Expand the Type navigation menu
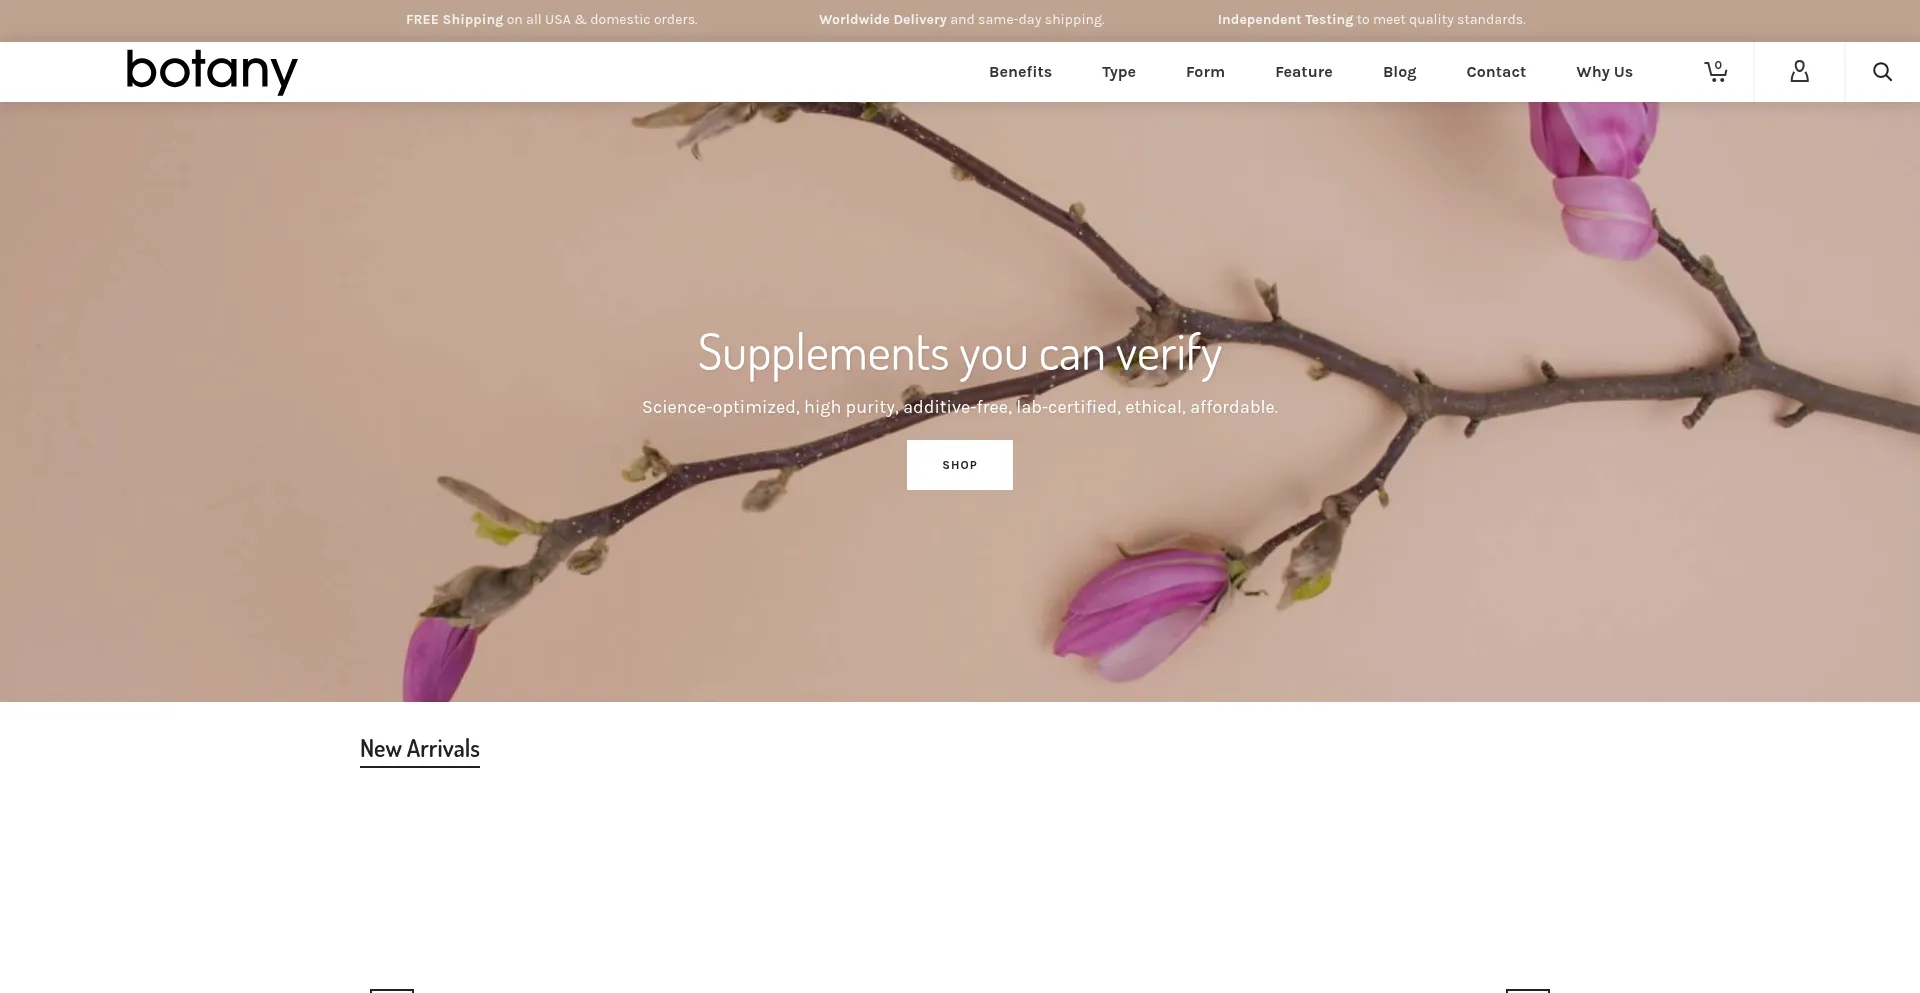This screenshot has width=1920, height=993. (1118, 72)
